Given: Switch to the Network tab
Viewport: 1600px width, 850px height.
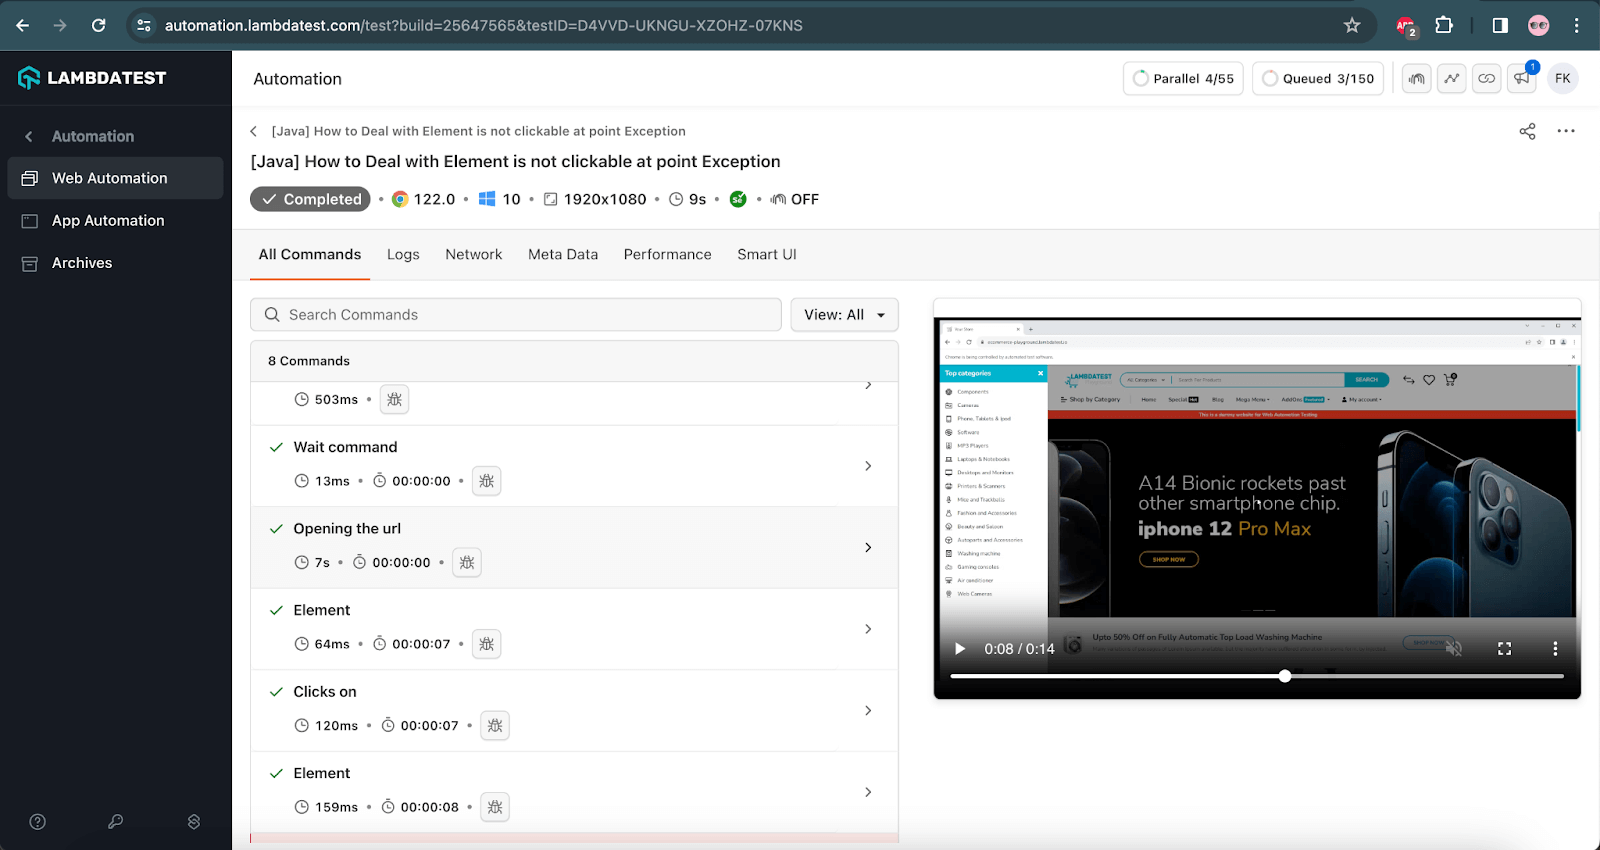Looking at the screenshot, I should point(473,255).
